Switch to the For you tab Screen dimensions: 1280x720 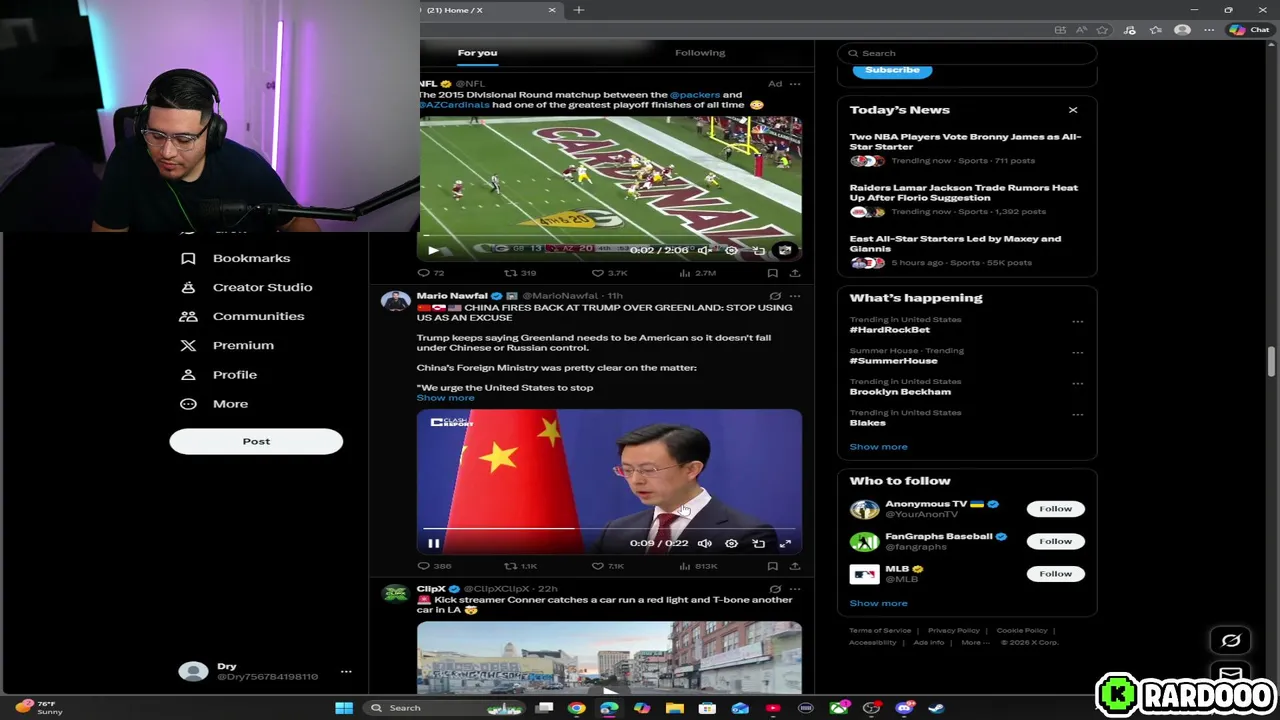(x=477, y=53)
